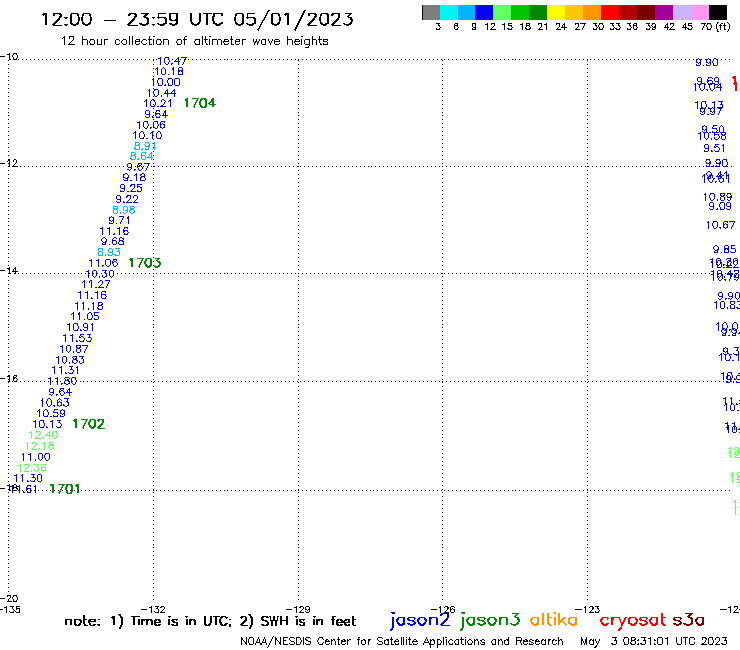
Task: Click the right-track value 9.85
Action: (x=724, y=249)
